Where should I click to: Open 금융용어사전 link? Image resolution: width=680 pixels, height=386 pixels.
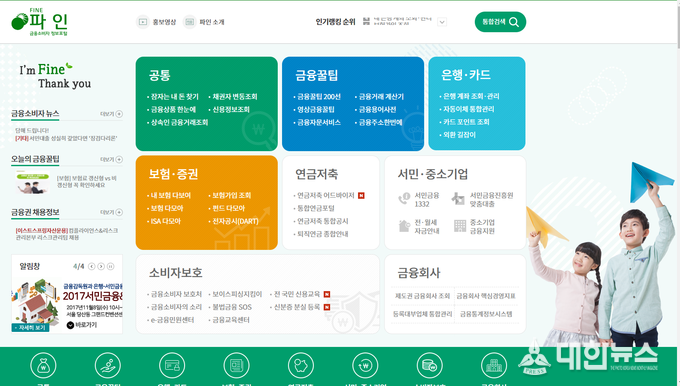pos(377,109)
